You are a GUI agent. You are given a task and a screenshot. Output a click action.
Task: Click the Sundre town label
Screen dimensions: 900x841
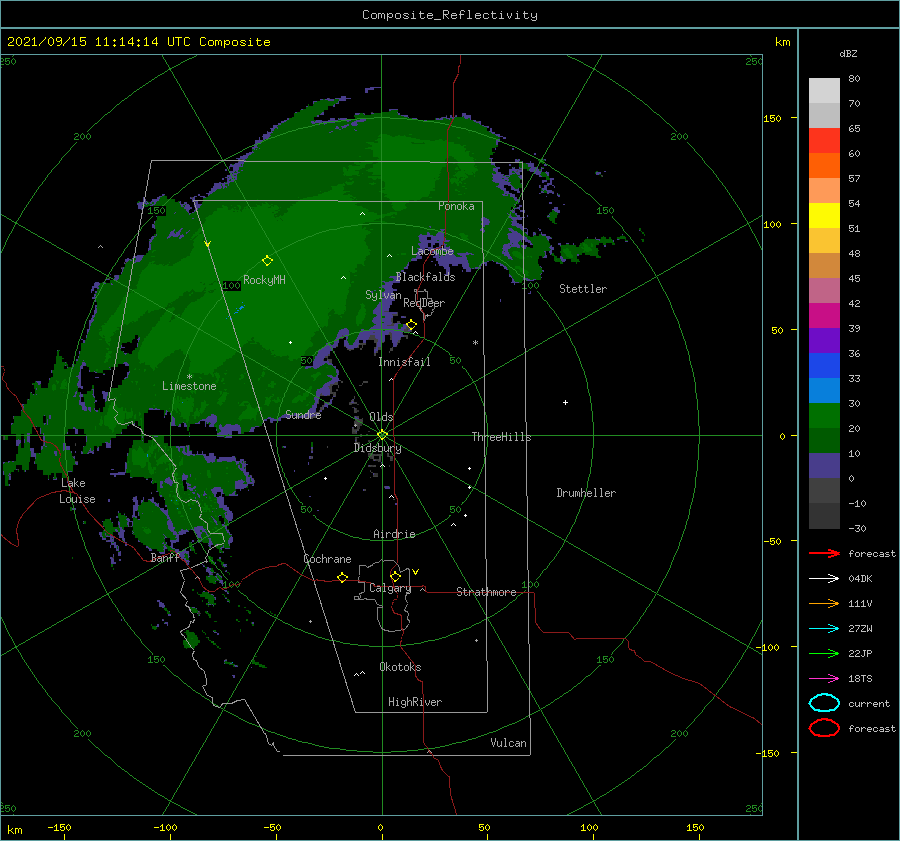[303, 414]
